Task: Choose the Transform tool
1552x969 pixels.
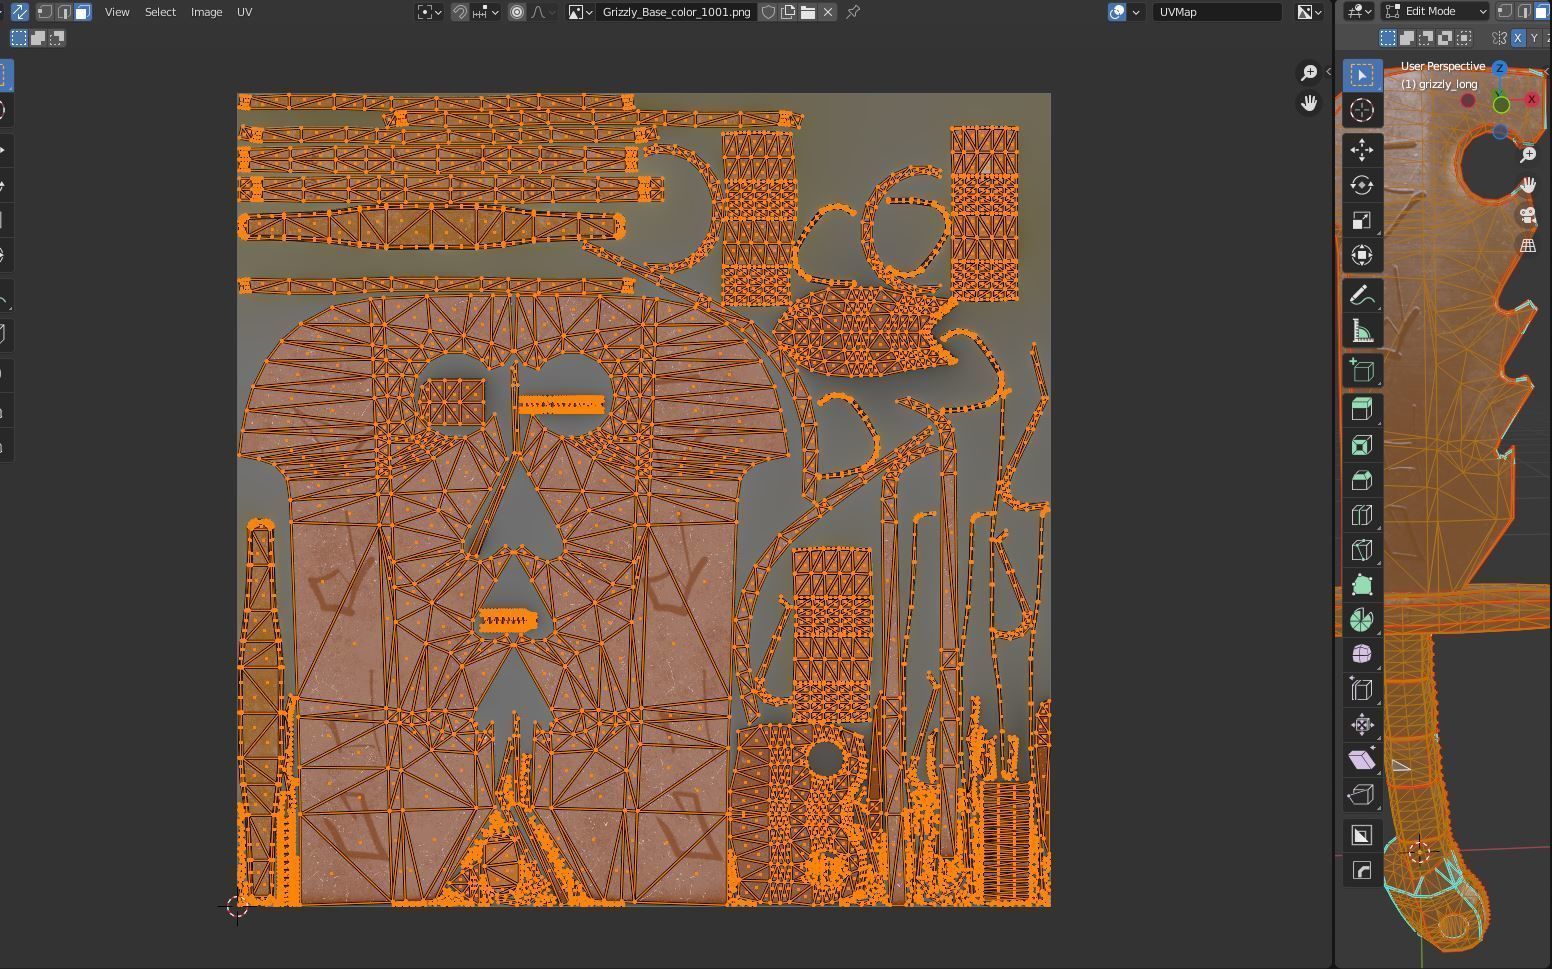Action: (1362, 255)
